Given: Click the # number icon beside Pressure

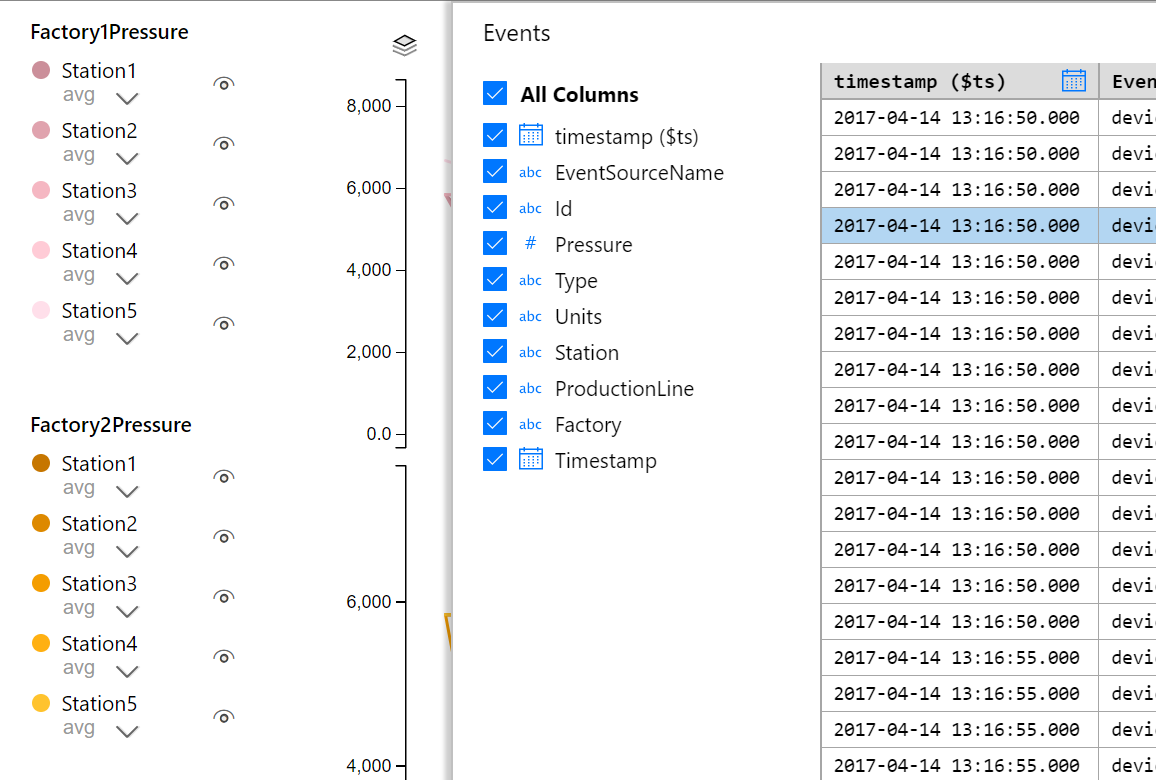Looking at the screenshot, I should point(531,244).
